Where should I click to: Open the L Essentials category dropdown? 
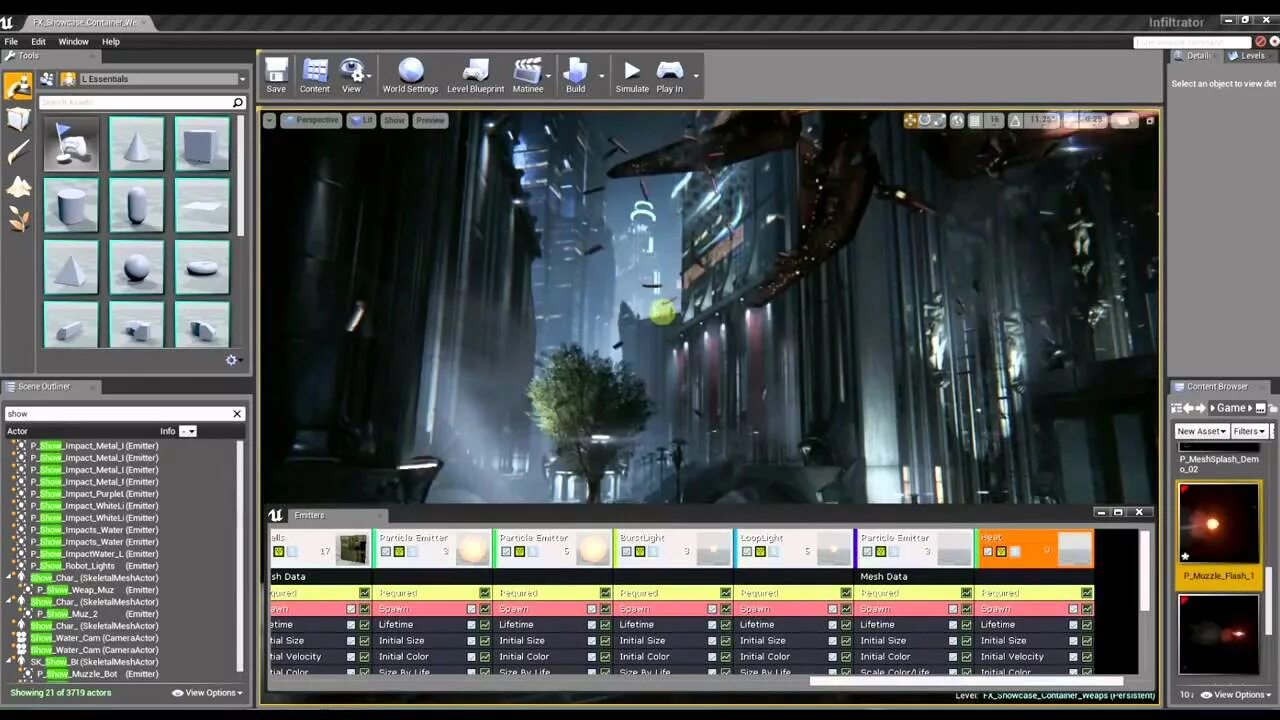pyautogui.click(x=162, y=79)
